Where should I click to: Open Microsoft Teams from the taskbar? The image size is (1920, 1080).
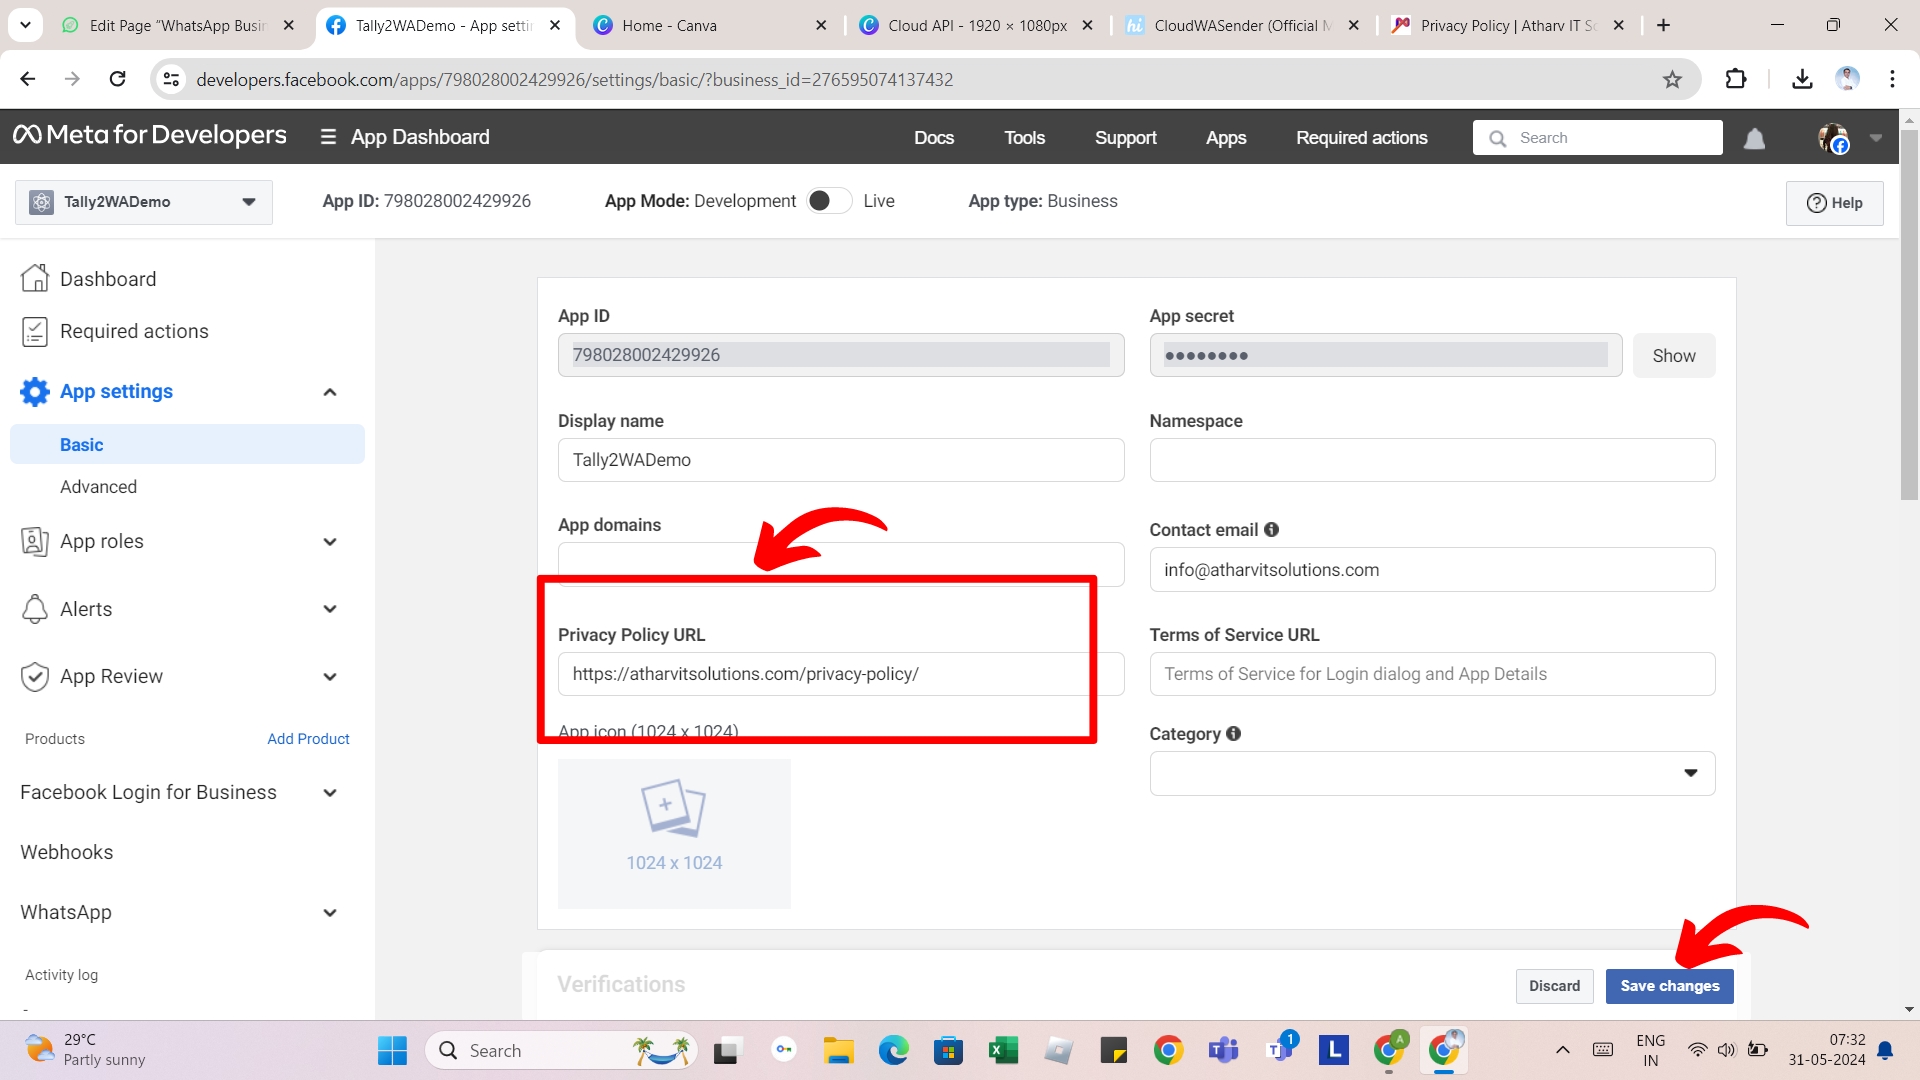point(1223,1050)
